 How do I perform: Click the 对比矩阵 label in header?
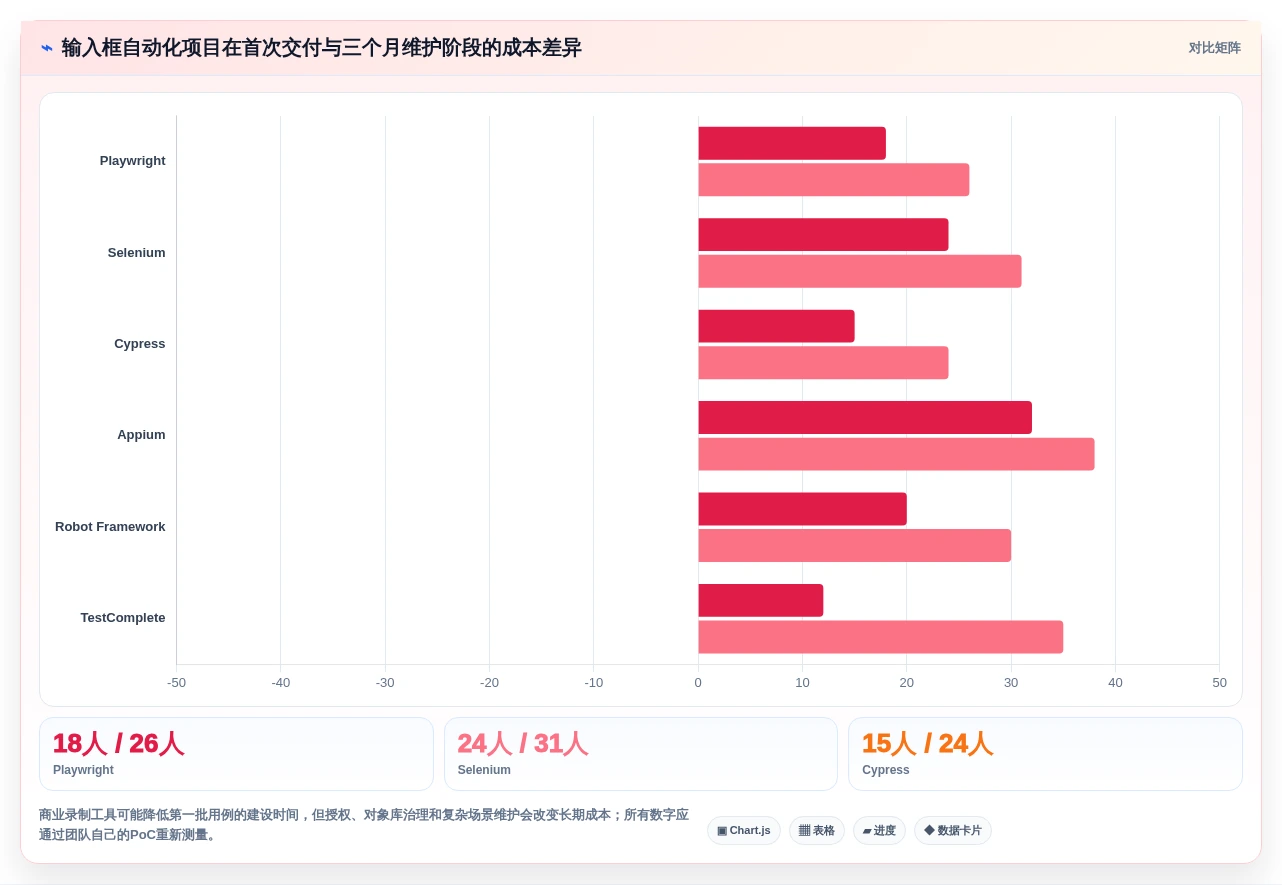coord(1214,48)
